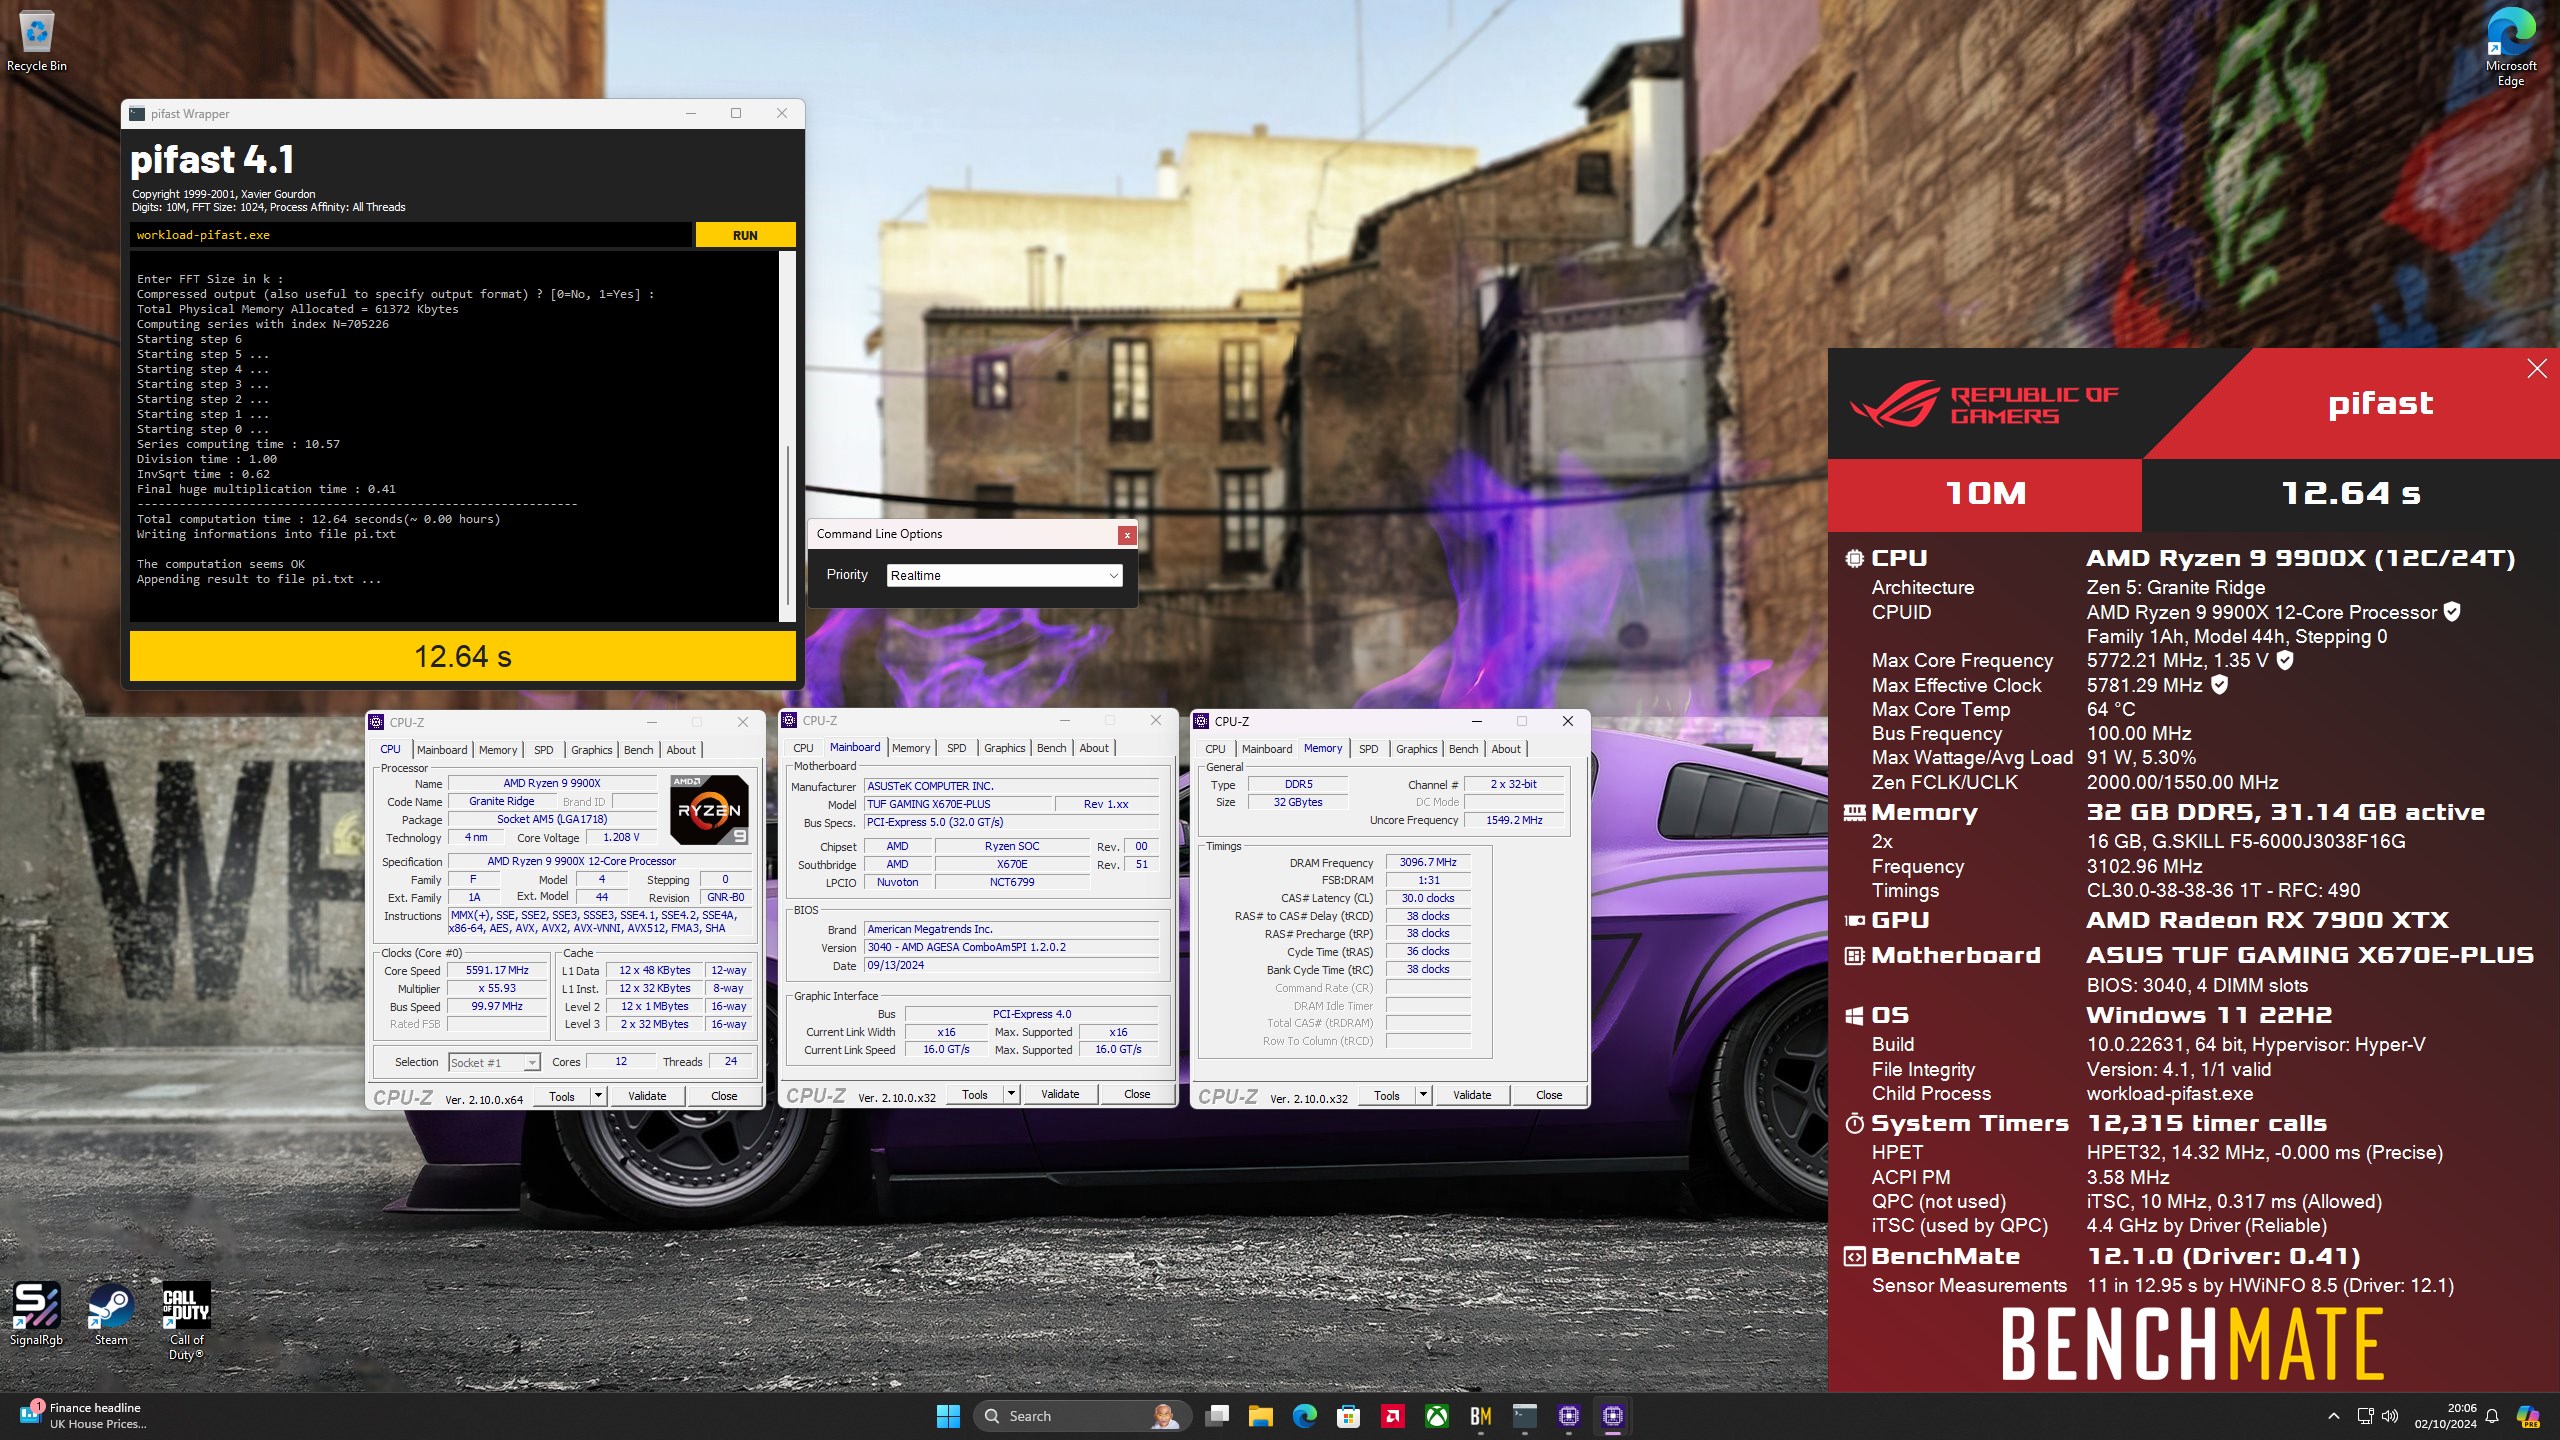Click Close button in CPU-Z Mainboard window

[x=1137, y=1094]
